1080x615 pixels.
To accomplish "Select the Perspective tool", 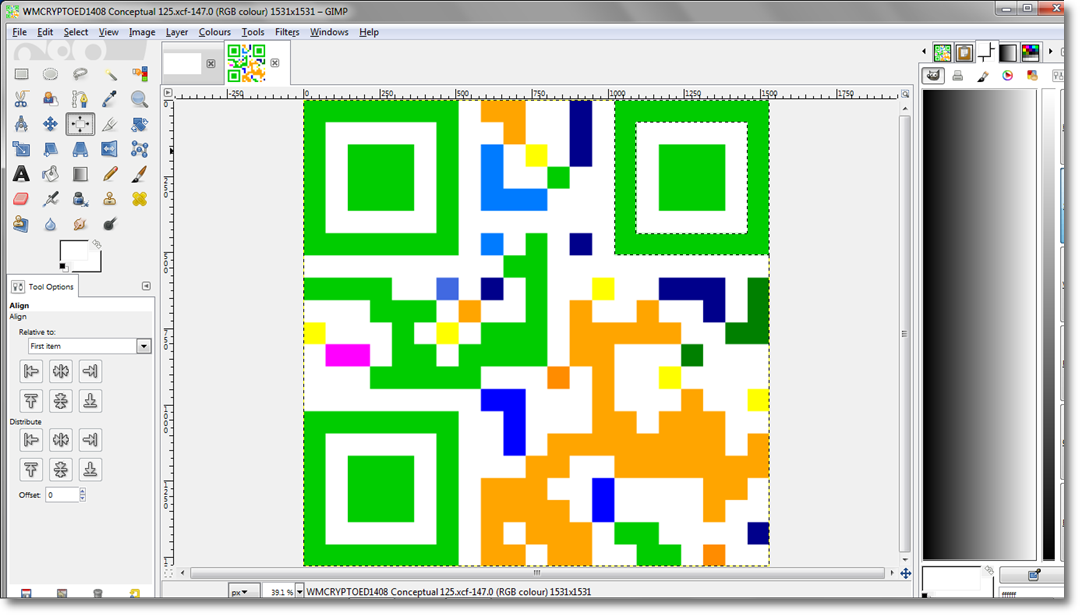I will 80,149.
